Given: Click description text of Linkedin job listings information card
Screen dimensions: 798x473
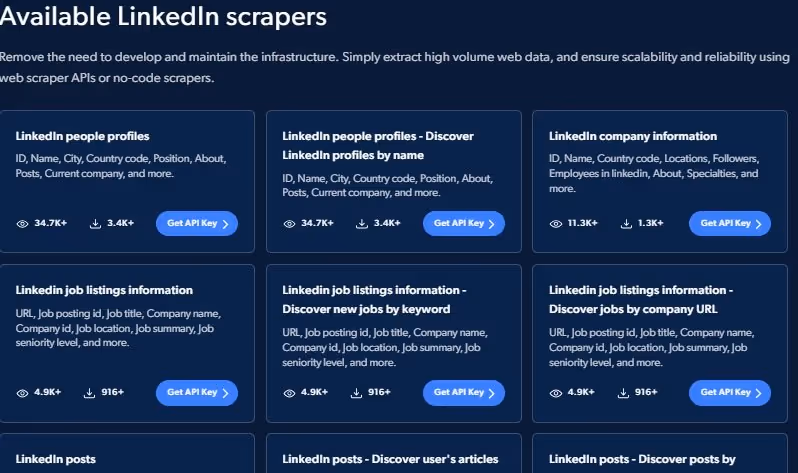Looking at the screenshot, I should pos(118,328).
